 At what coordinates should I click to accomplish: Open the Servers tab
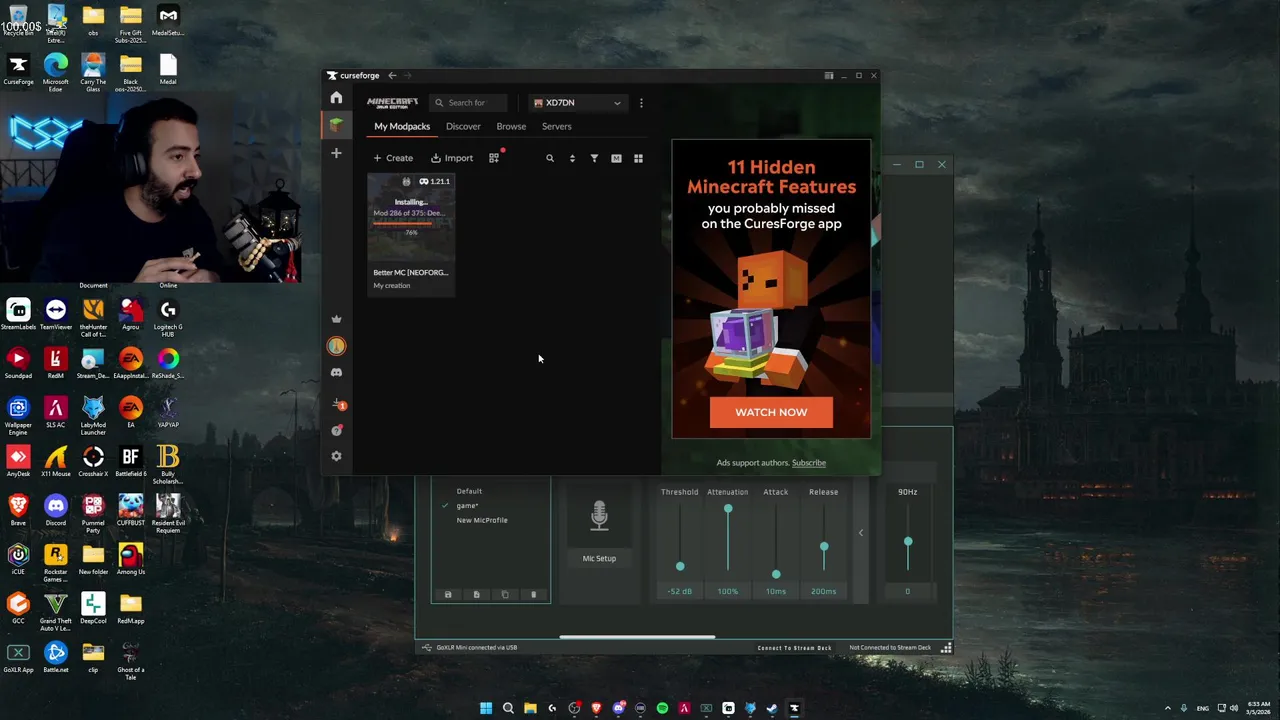click(x=557, y=127)
